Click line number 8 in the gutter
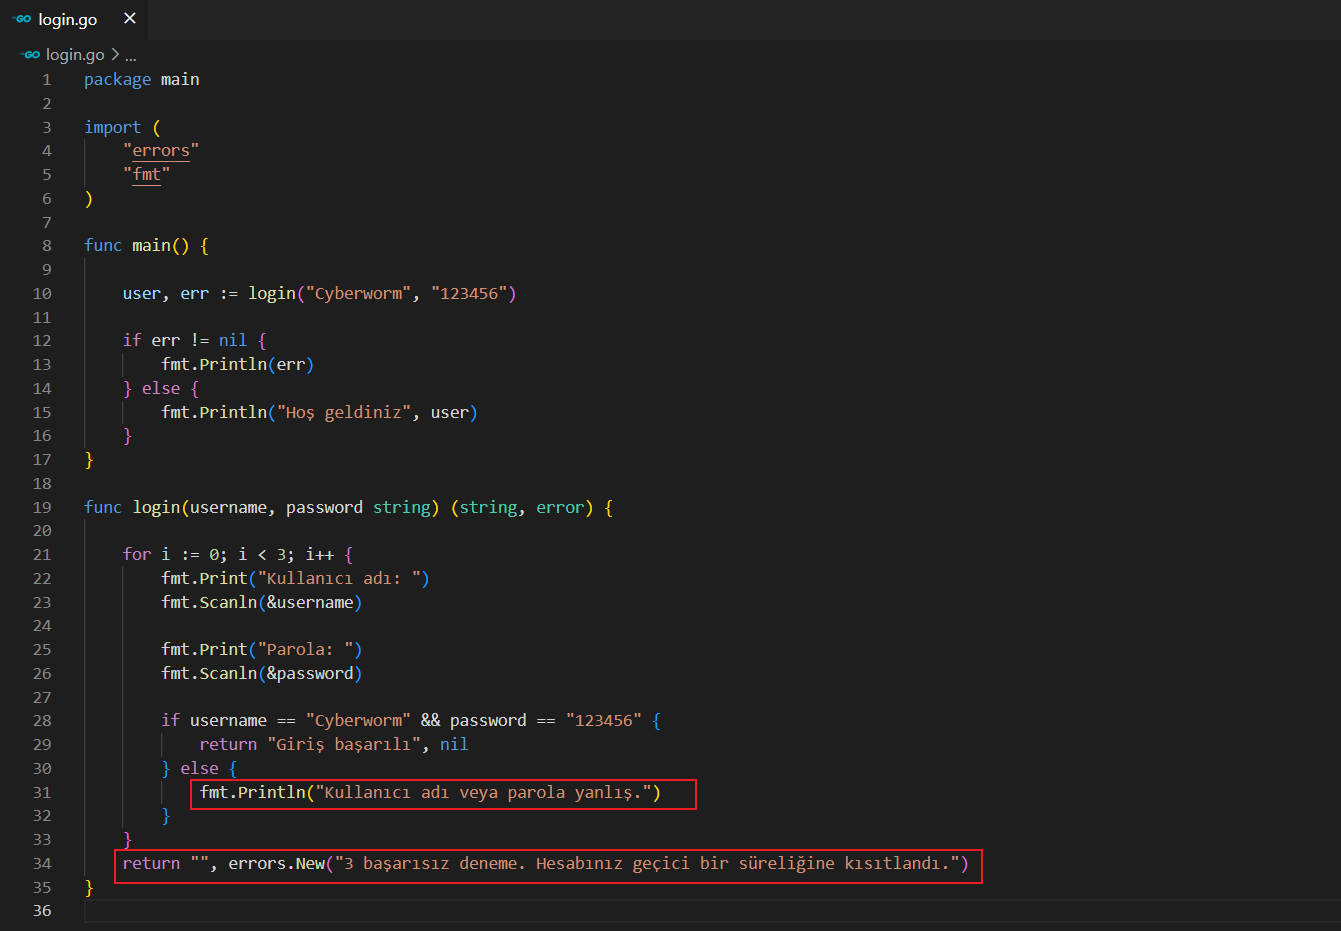Viewport: 1341px width, 931px height. tap(46, 246)
